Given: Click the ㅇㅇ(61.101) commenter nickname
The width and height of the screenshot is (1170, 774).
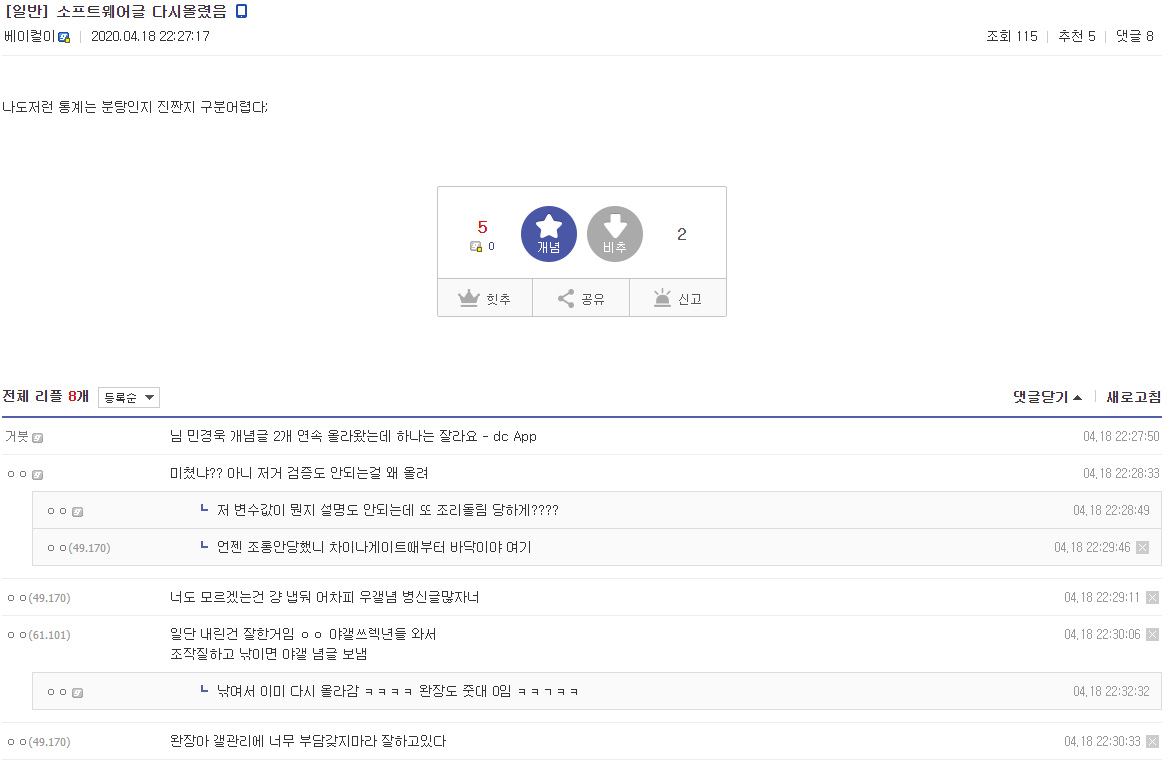Looking at the screenshot, I should [x=38, y=635].
